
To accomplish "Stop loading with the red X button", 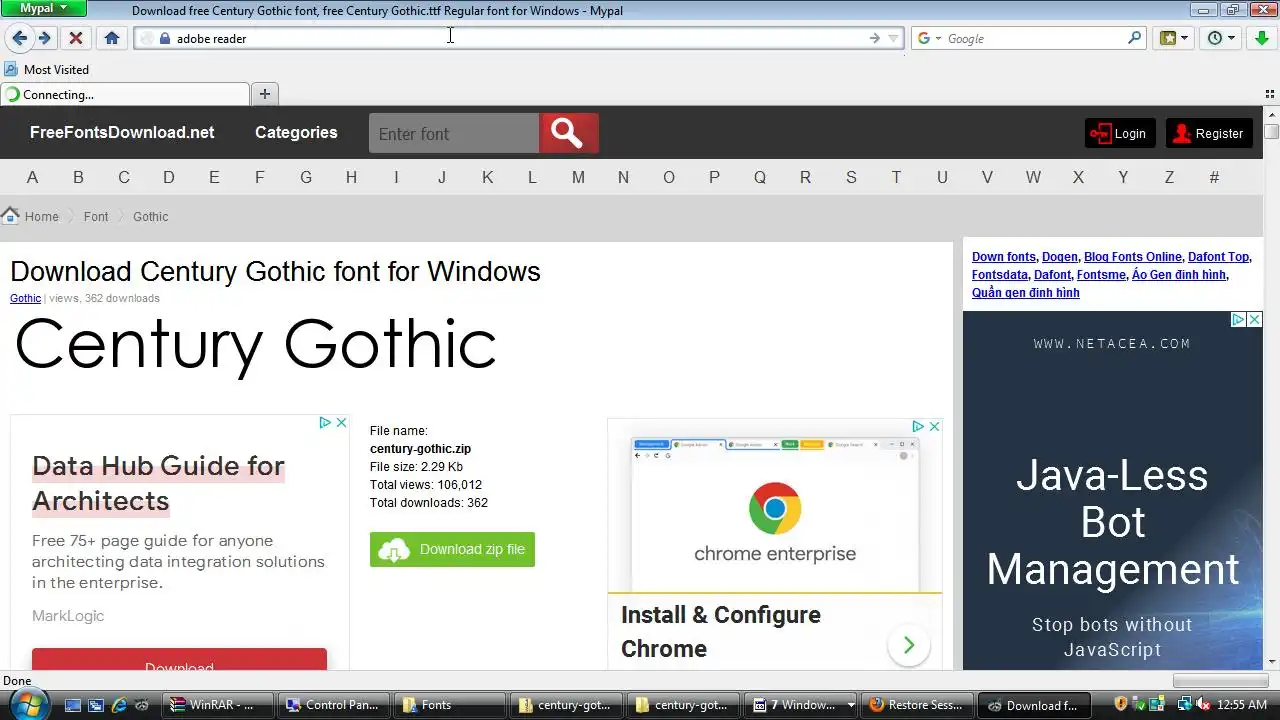I will 75,38.
